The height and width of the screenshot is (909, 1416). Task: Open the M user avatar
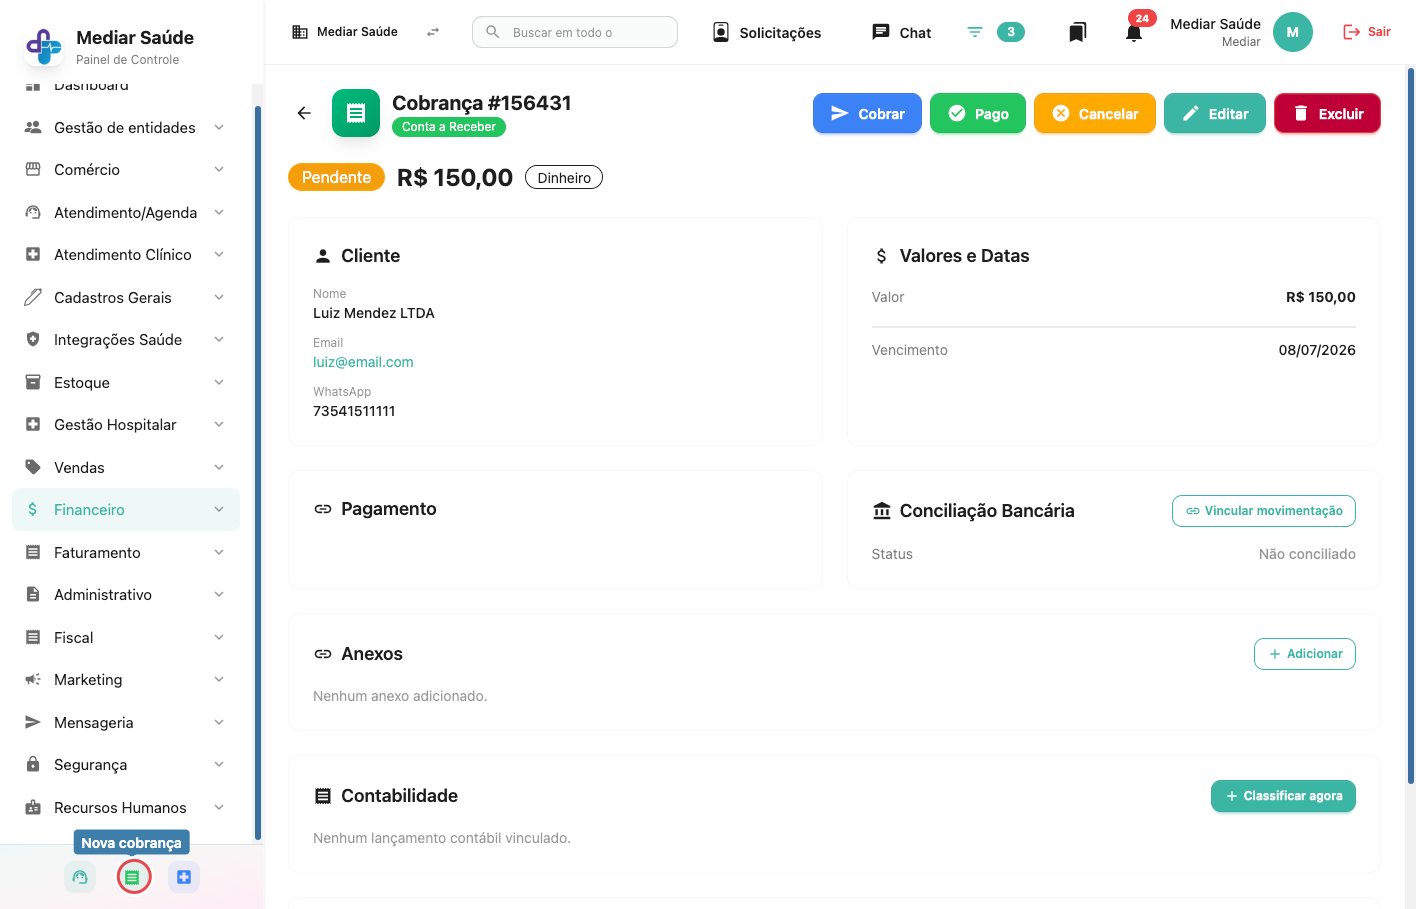click(x=1292, y=32)
